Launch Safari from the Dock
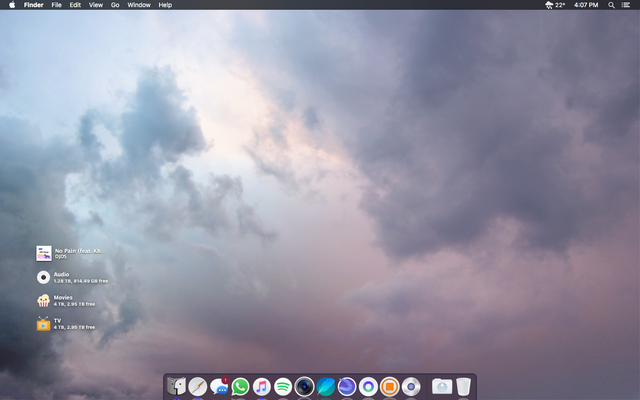640x400 pixels. (197, 386)
